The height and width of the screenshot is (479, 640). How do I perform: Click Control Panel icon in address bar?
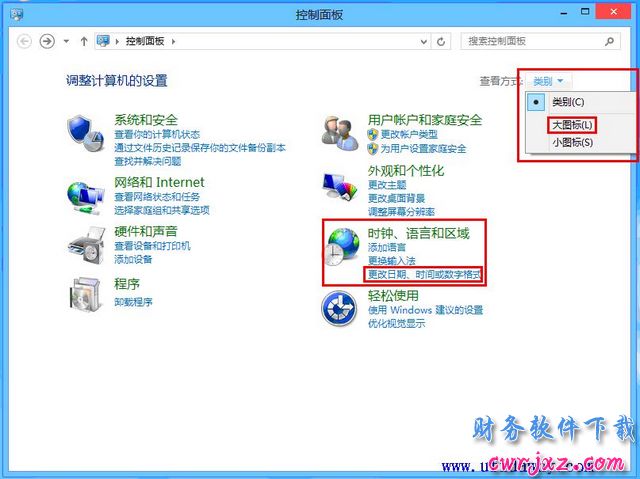pyautogui.click(x=103, y=41)
